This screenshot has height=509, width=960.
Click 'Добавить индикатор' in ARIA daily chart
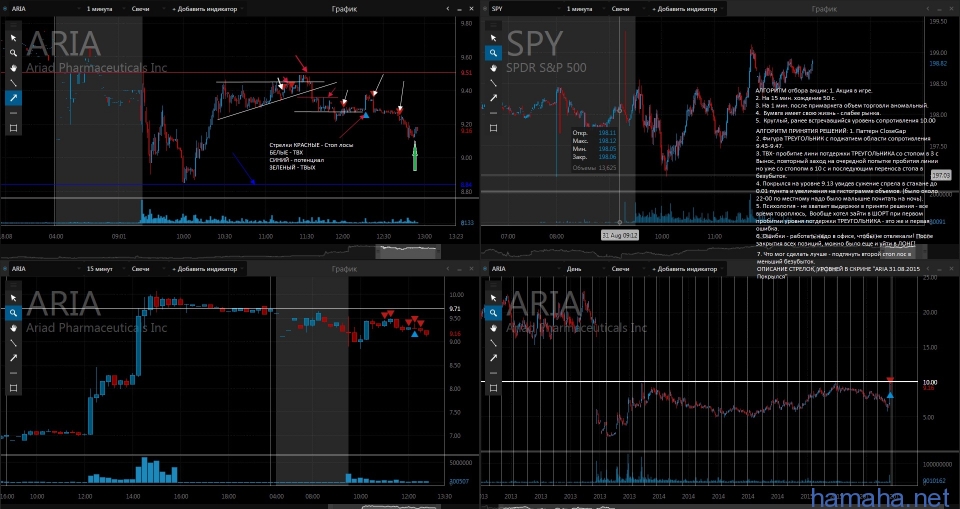(x=686, y=269)
